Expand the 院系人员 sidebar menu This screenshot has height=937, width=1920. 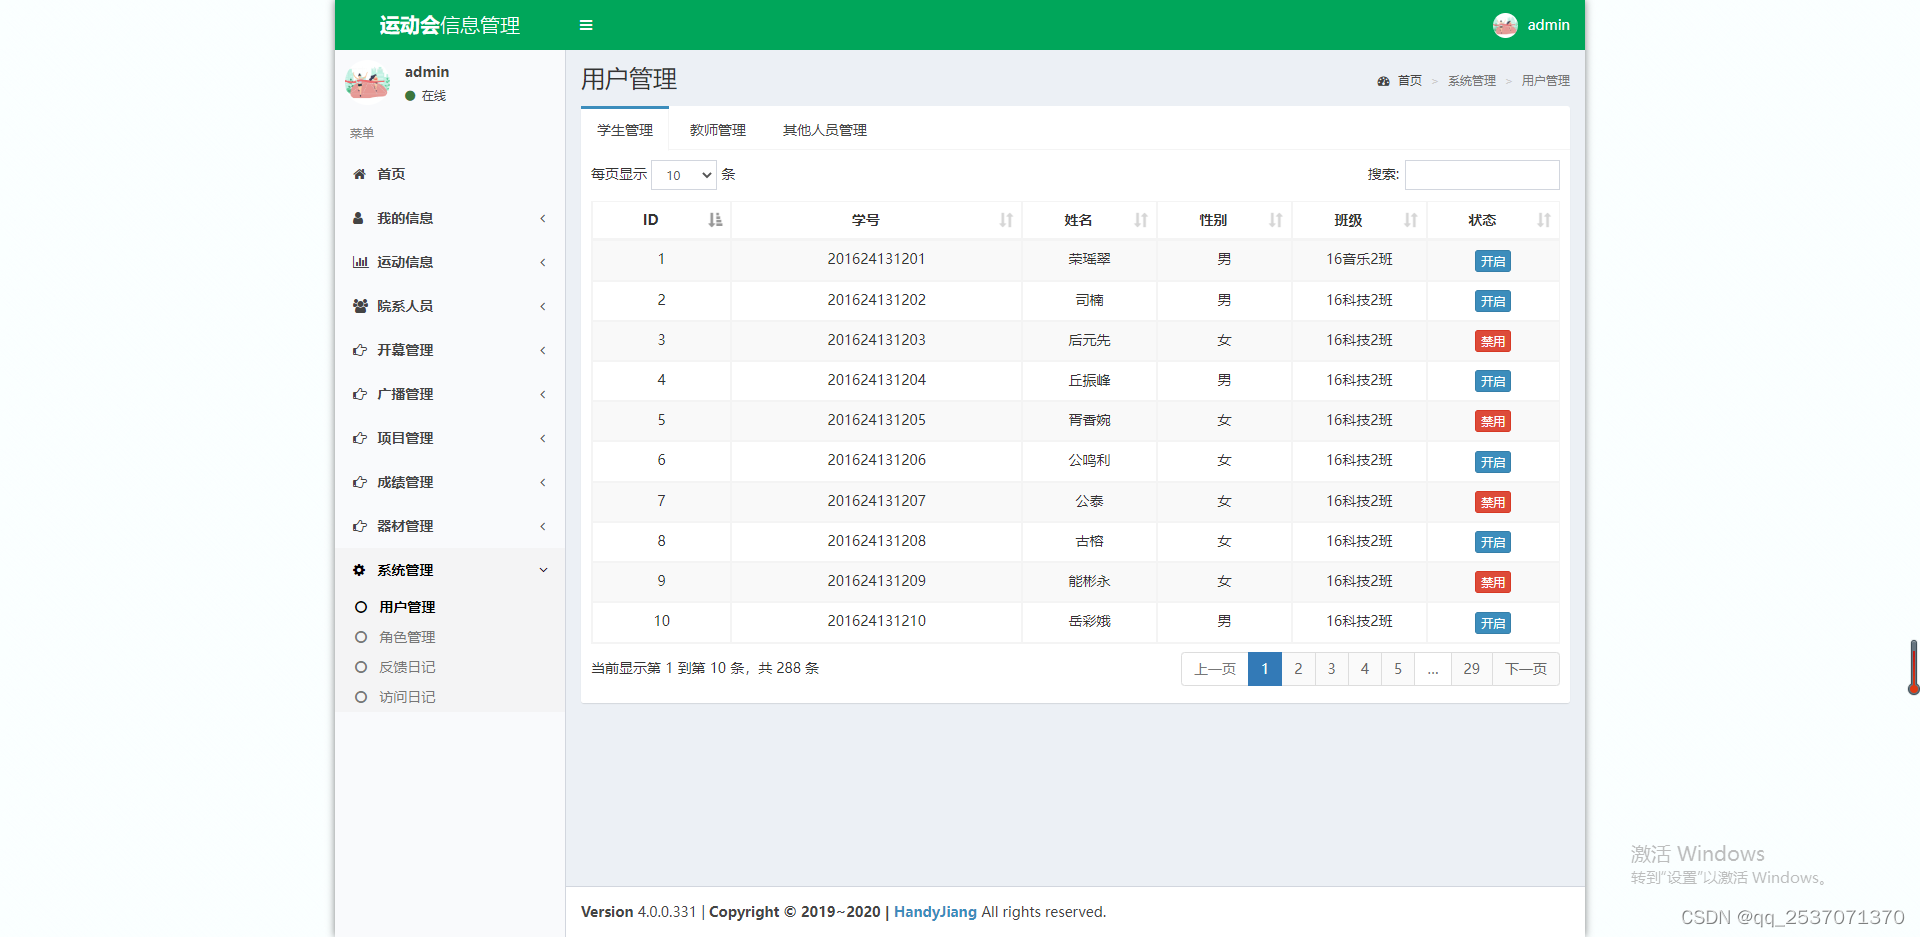pyautogui.click(x=450, y=306)
